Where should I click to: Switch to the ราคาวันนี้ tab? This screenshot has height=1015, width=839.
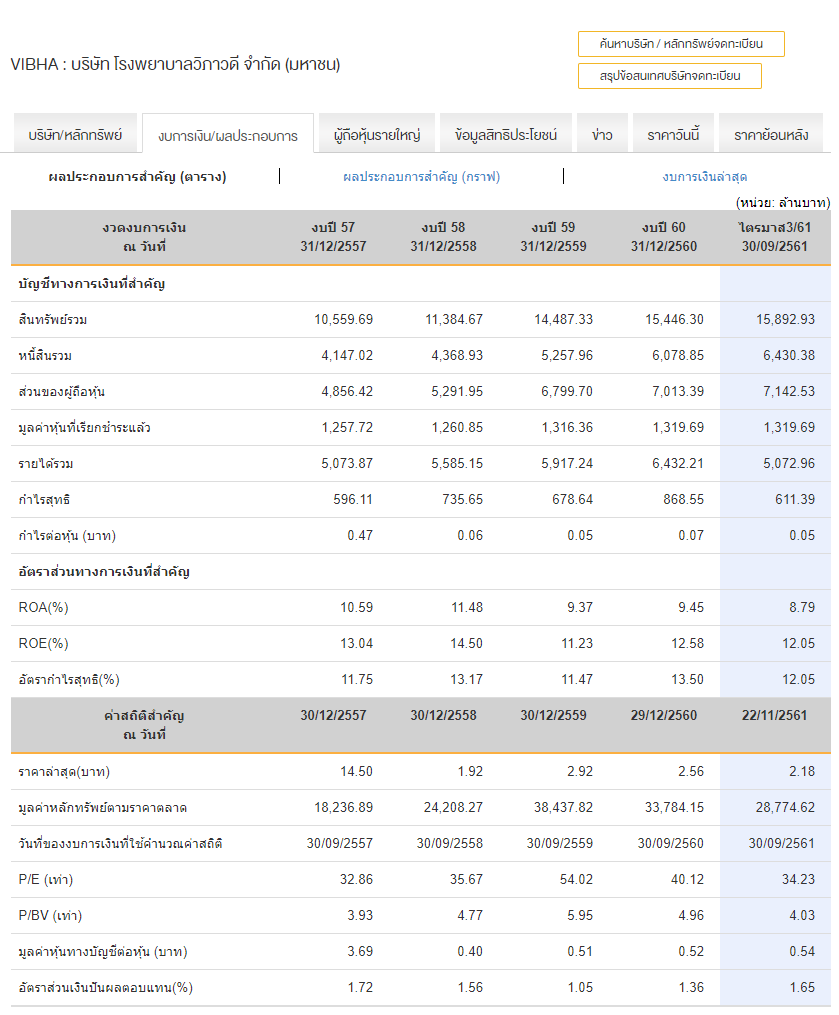tap(673, 135)
